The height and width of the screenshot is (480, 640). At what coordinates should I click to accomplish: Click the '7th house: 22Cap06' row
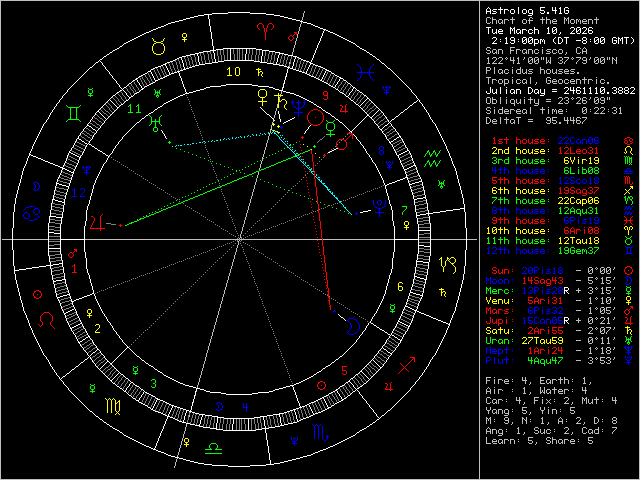click(x=545, y=200)
